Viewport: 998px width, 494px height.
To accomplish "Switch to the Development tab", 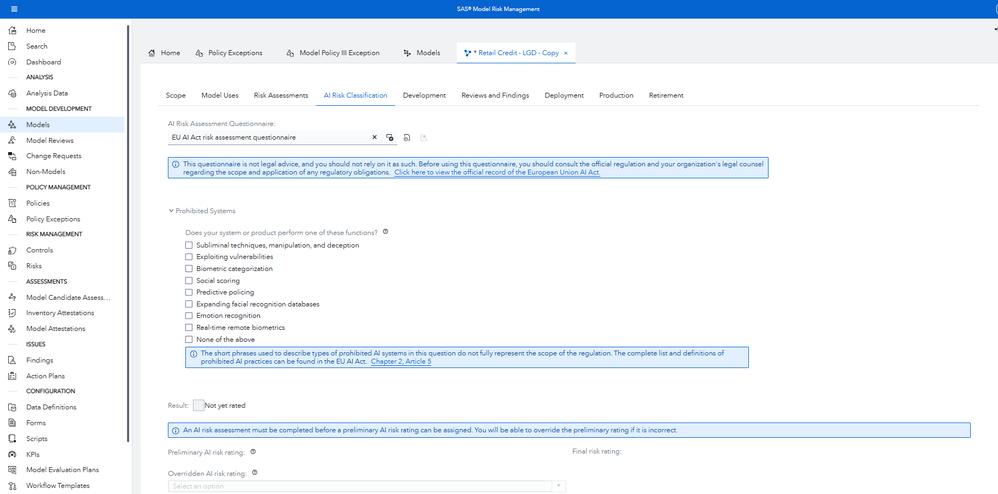I will [424, 95].
